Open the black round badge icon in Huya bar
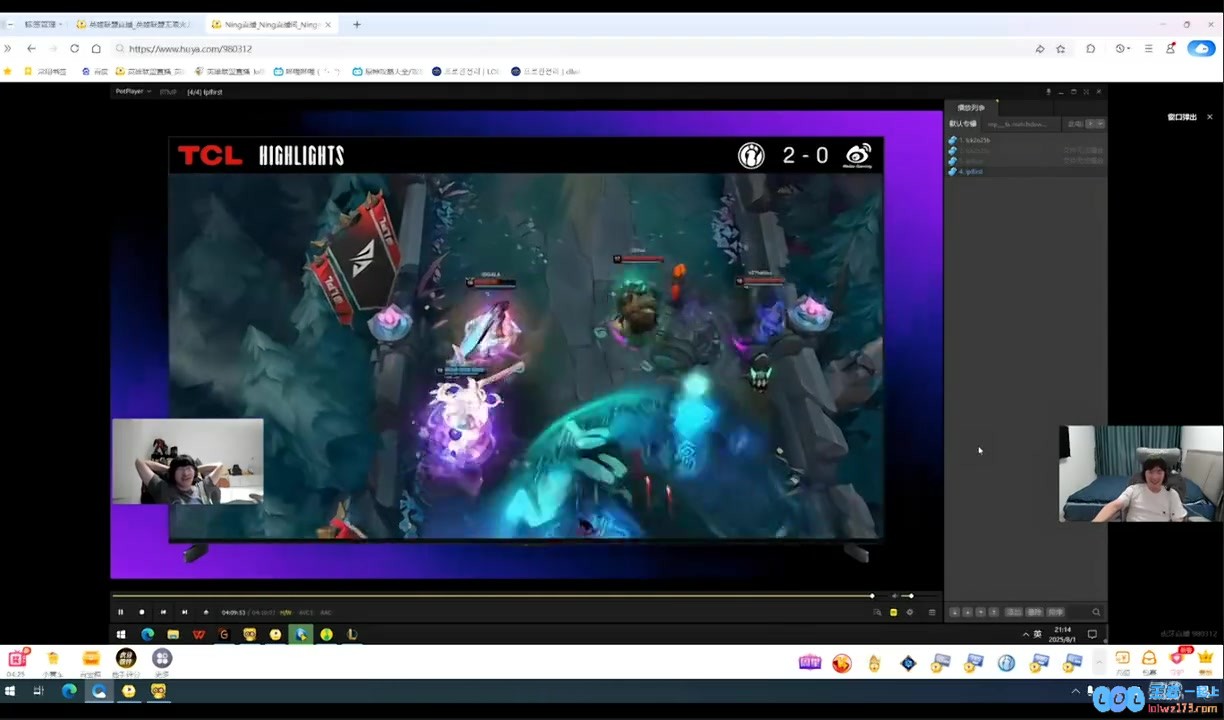The width and height of the screenshot is (1224, 720). (x=126, y=658)
